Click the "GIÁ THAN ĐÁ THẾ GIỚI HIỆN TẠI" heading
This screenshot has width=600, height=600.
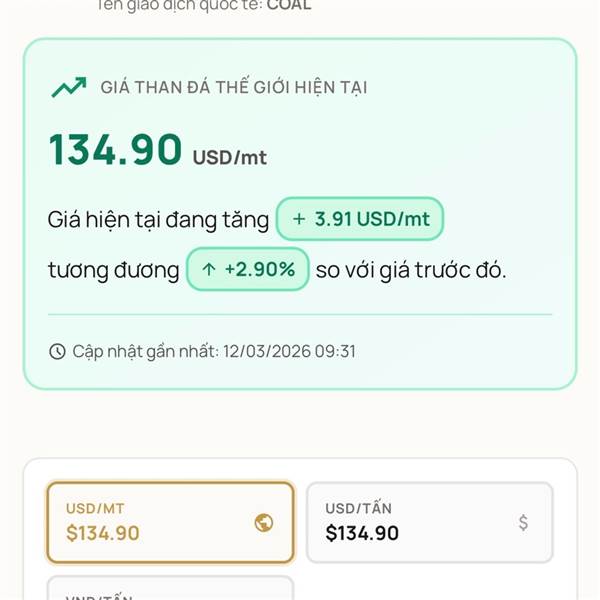pyautogui.click(x=234, y=87)
